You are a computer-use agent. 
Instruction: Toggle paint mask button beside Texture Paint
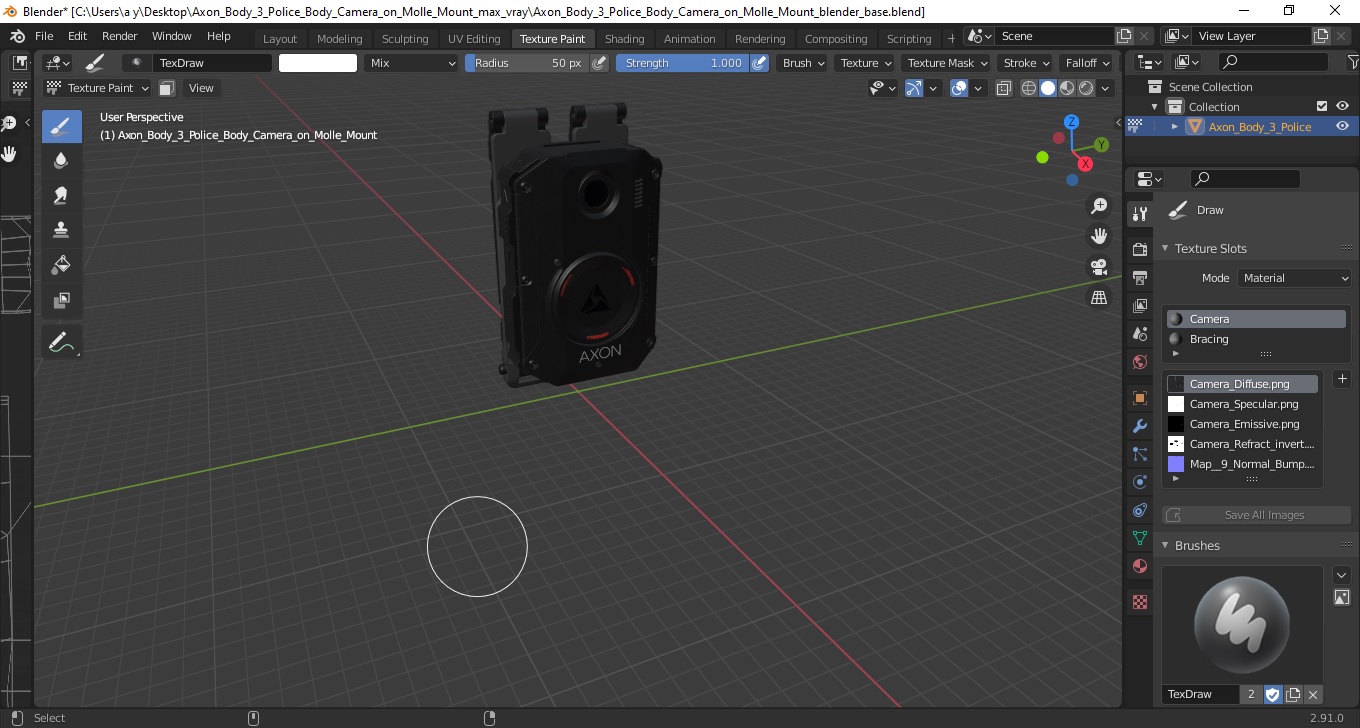[x=167, y=88]
